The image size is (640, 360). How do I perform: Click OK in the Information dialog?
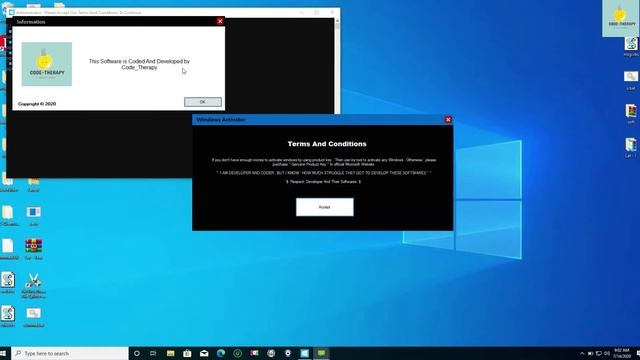202,102
